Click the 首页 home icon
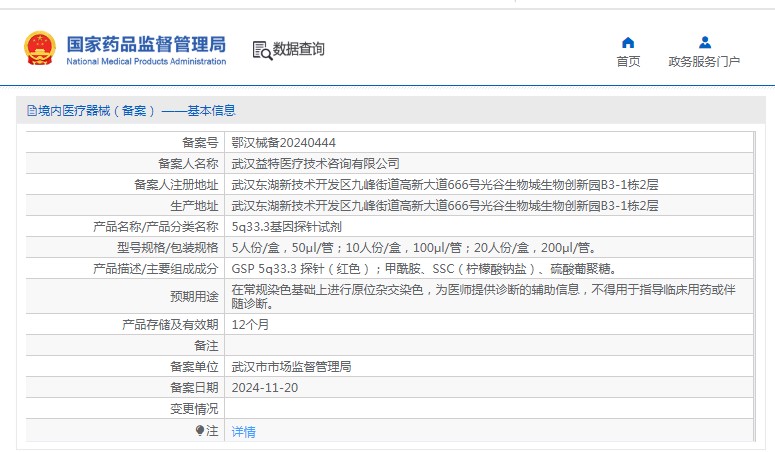Screen dimensions: 775x452 [628, 43]
